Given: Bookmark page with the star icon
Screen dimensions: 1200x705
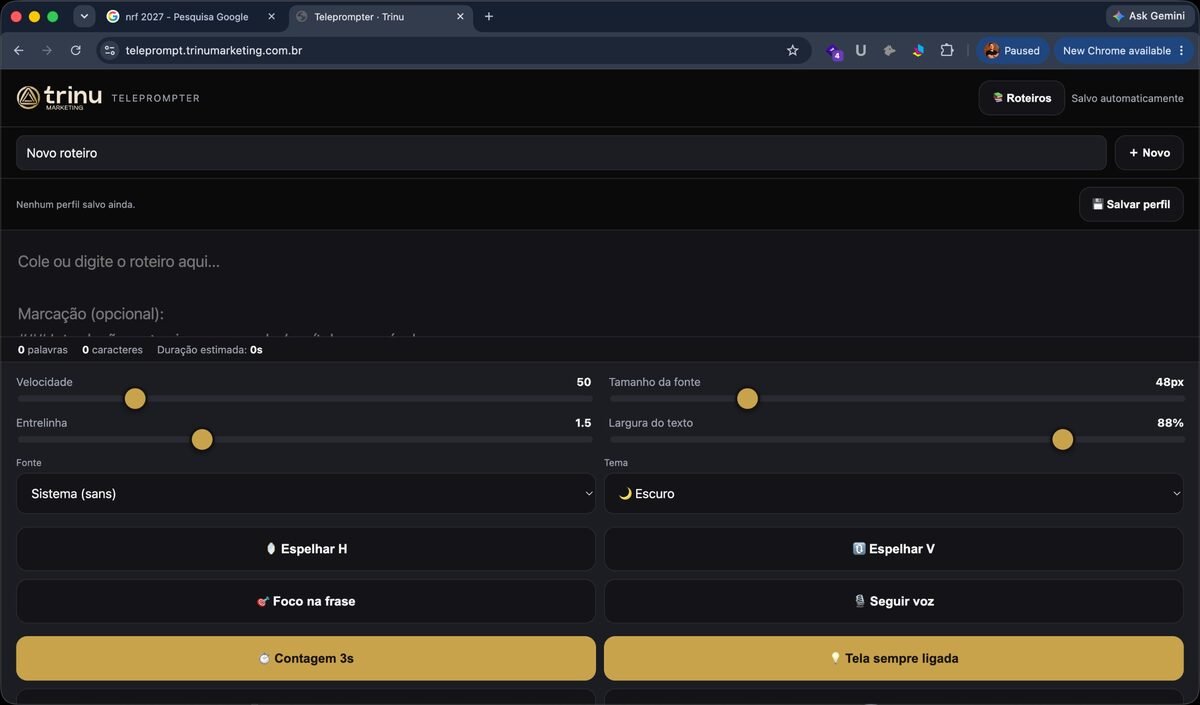Looking at the screenshot, I should pyautogui.click(x=793, y=50).
